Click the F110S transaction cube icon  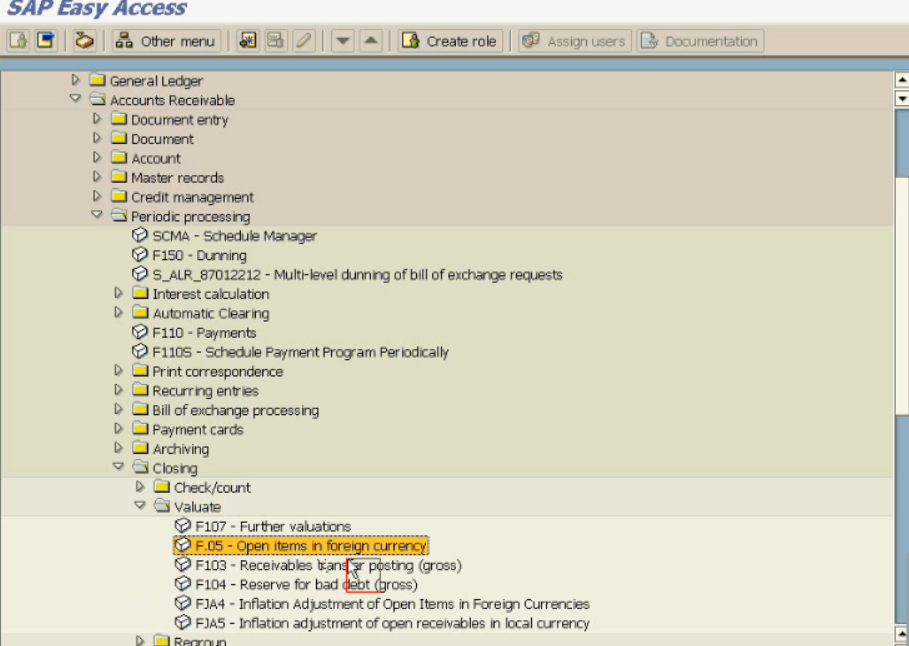coord(140,351)
